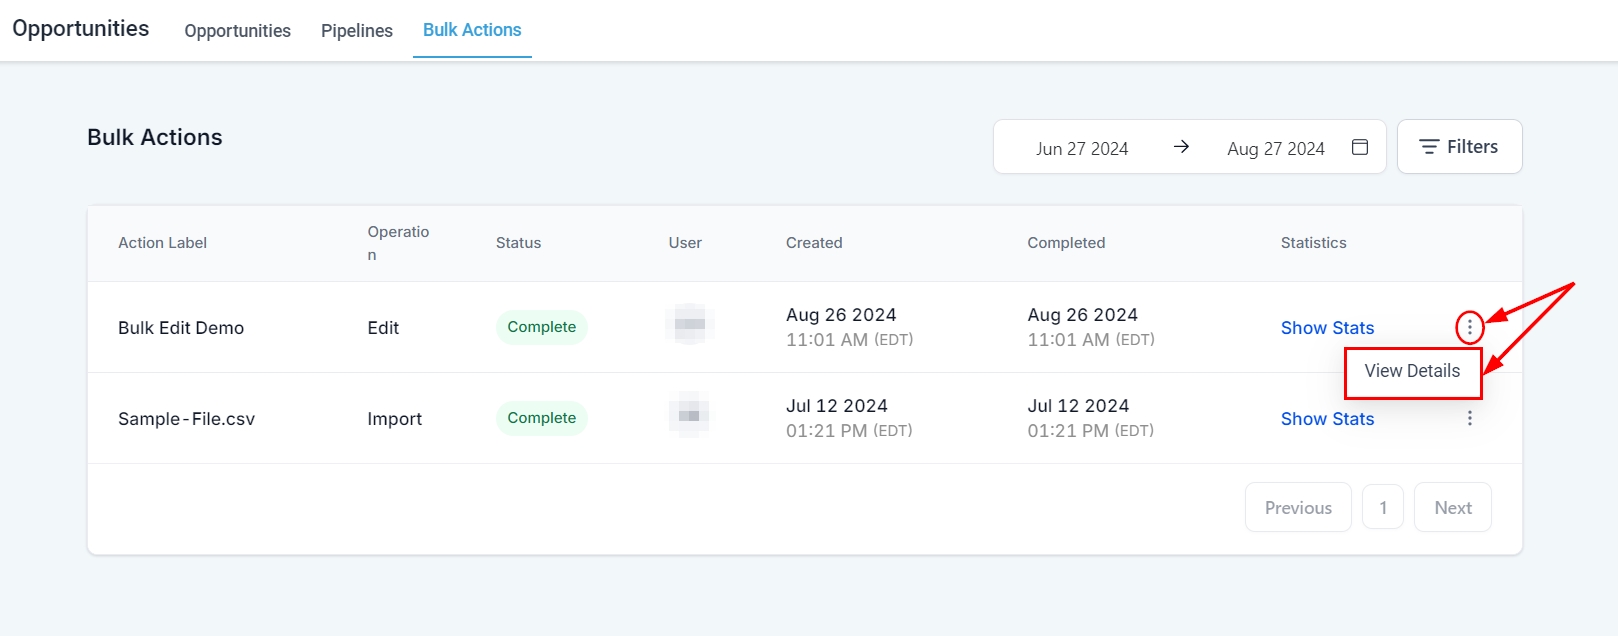This screenshot has width=1618, height=636.
Task: Click the Complete status badge for Bulk Edit Demo
Action: [541, 327]
